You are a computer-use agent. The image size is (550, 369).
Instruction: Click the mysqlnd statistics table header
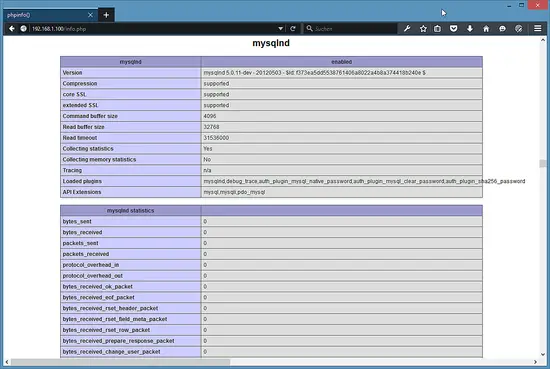130,210
